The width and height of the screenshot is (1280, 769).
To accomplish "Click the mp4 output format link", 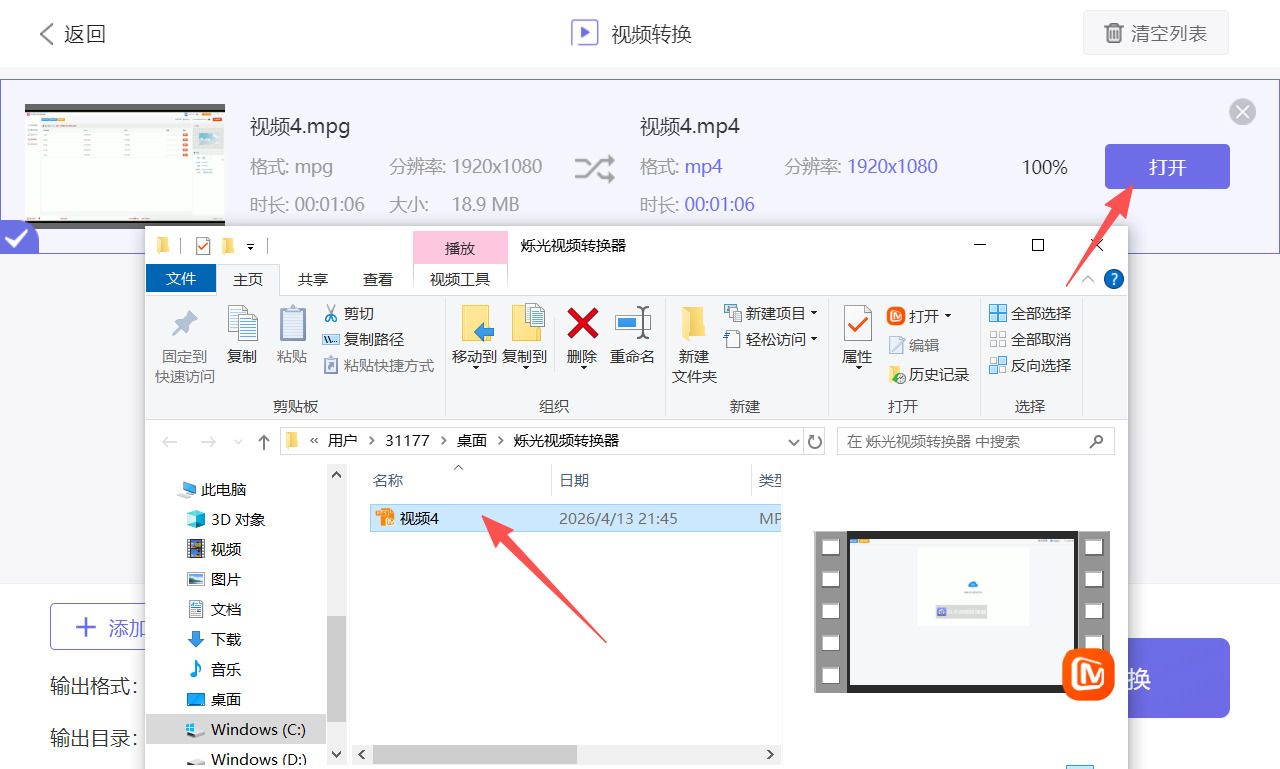I will click(x=704, y=166).
